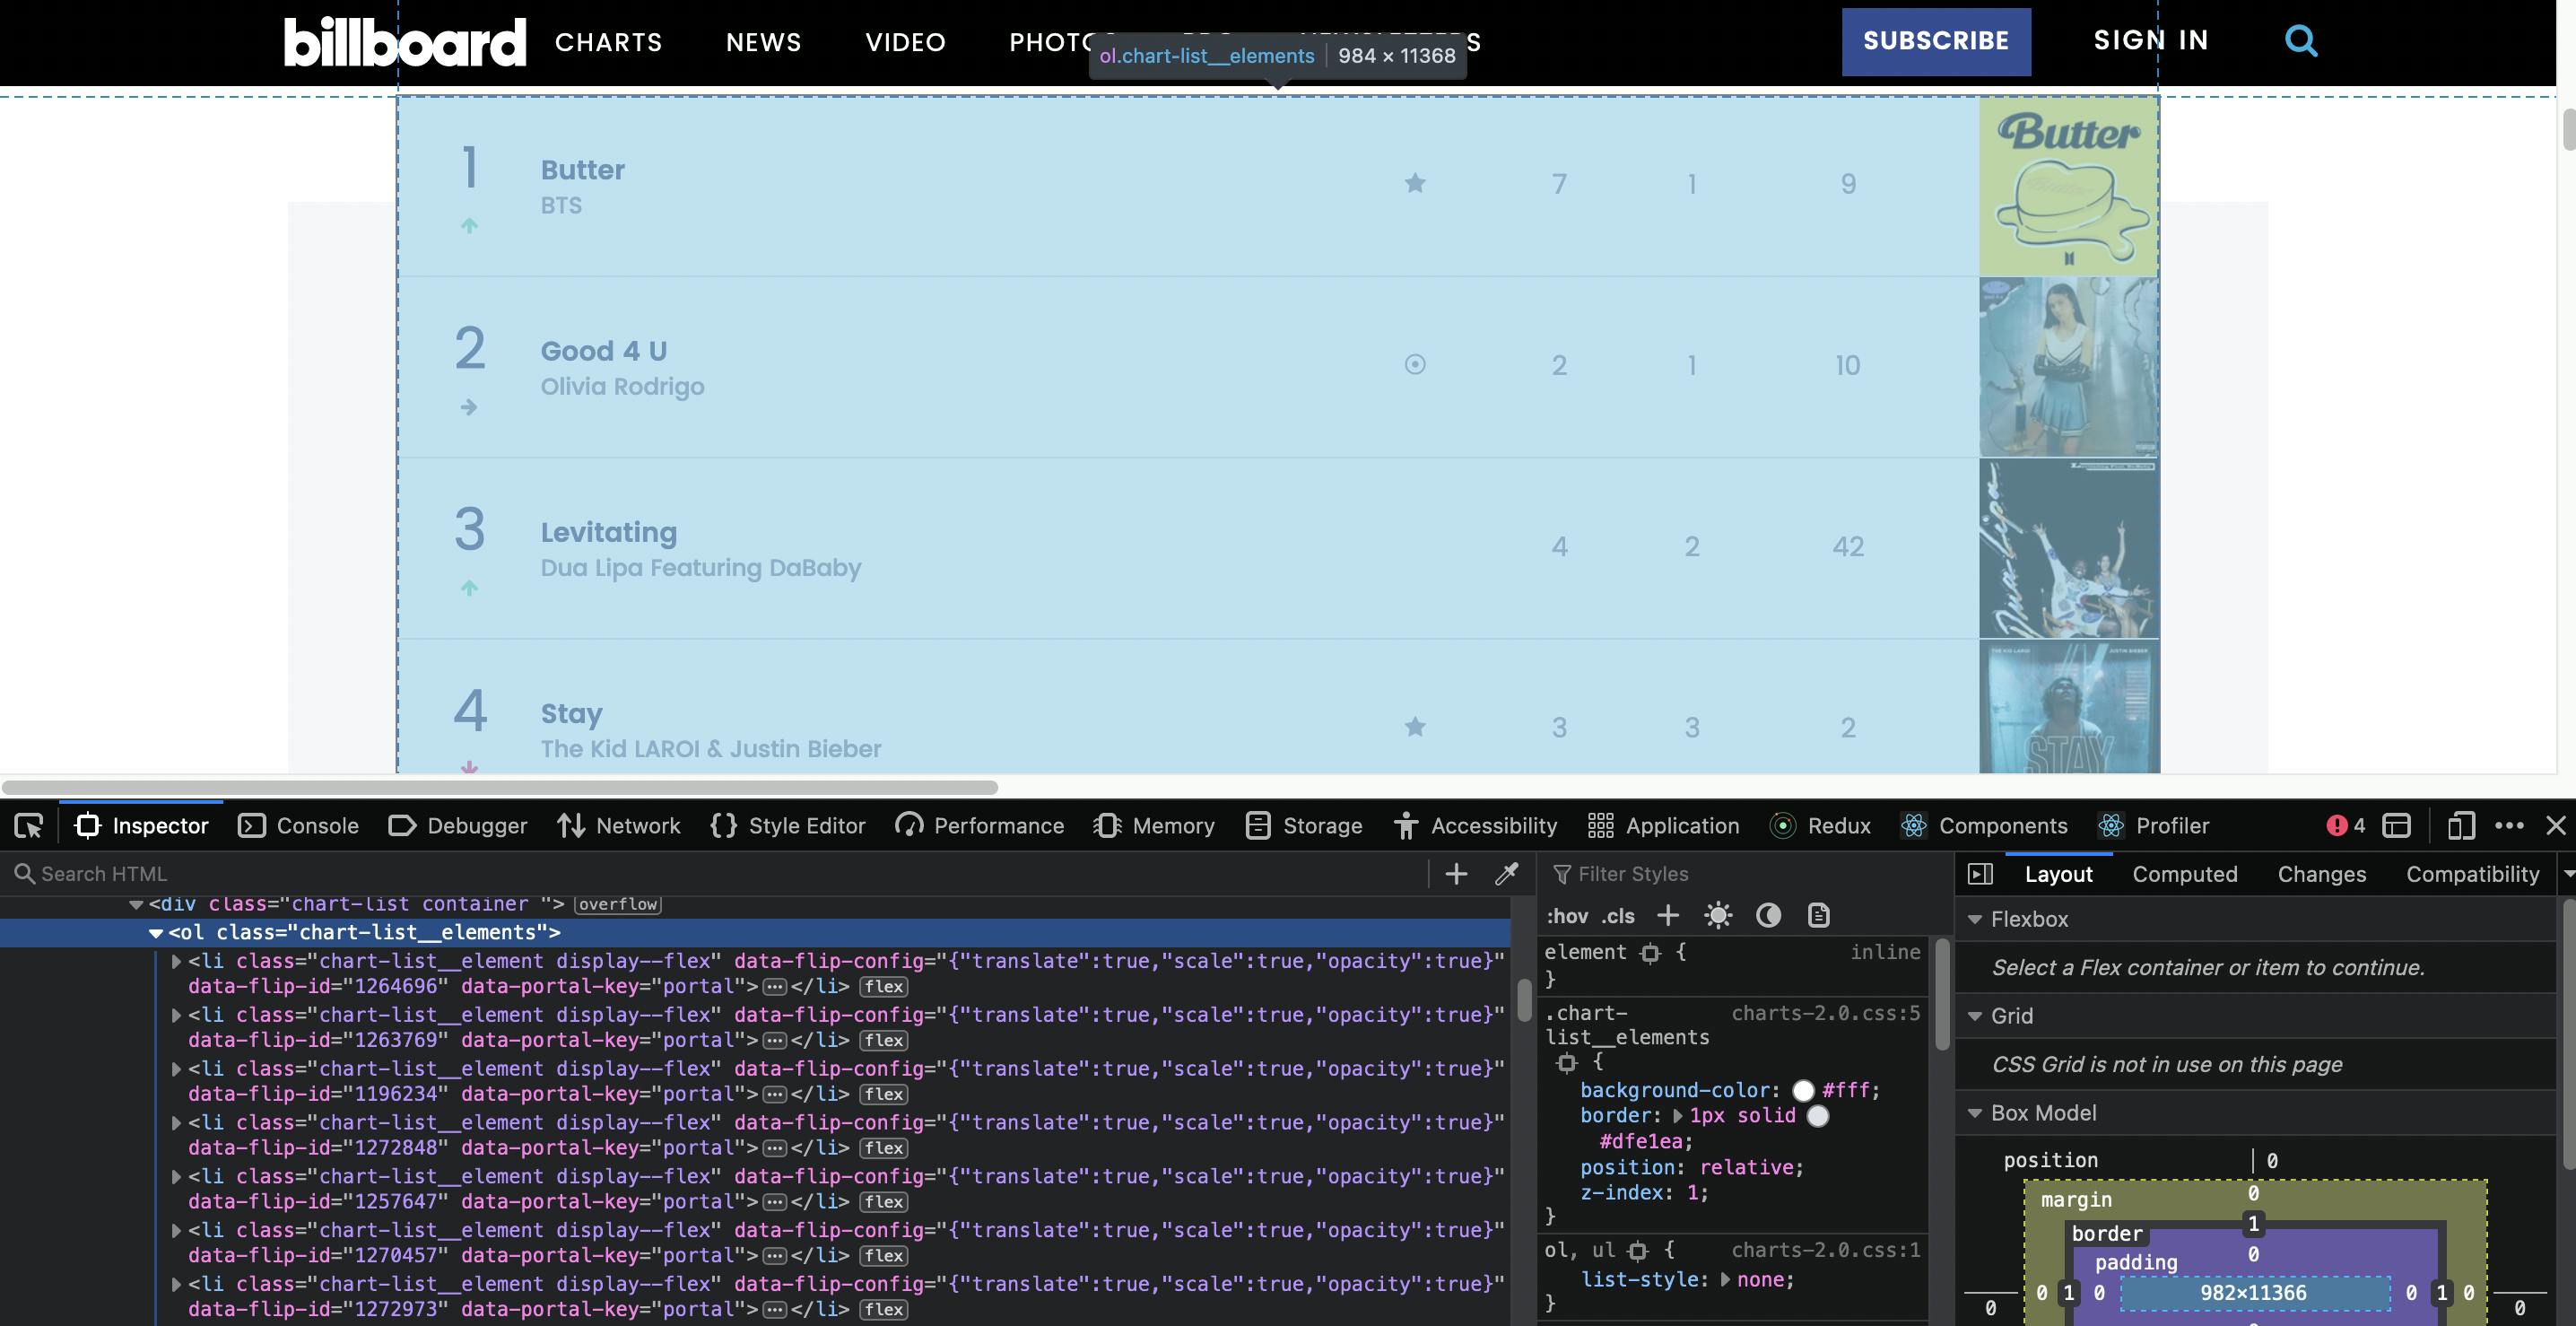2576x1326 pixels.
Task: Expand the ellipsis in li data-flip-id 1264696
Action: coord(775,987)
